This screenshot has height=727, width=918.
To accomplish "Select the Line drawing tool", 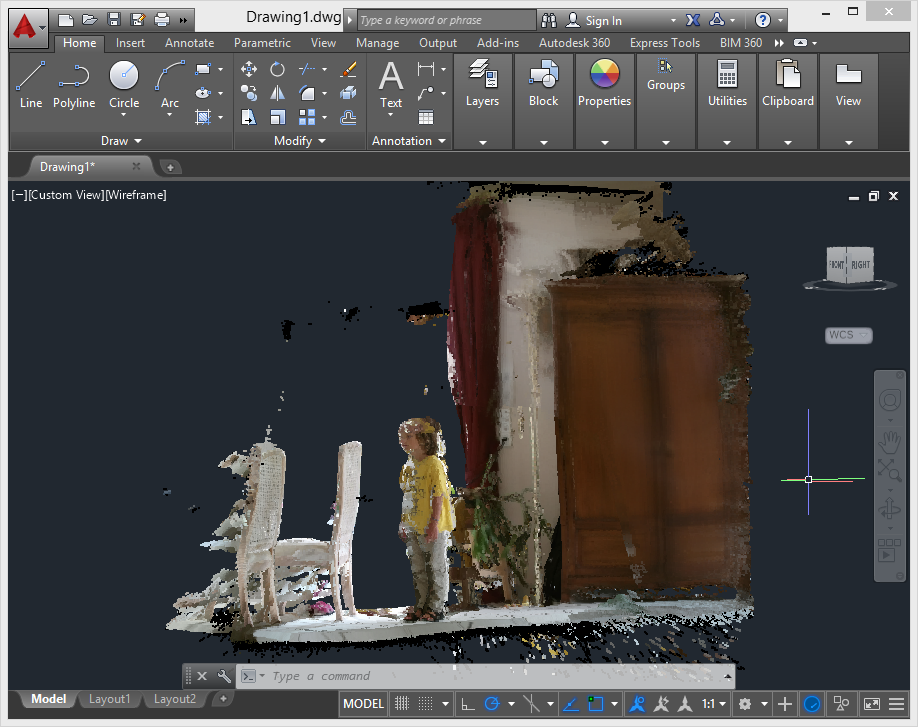I will 31,83.
